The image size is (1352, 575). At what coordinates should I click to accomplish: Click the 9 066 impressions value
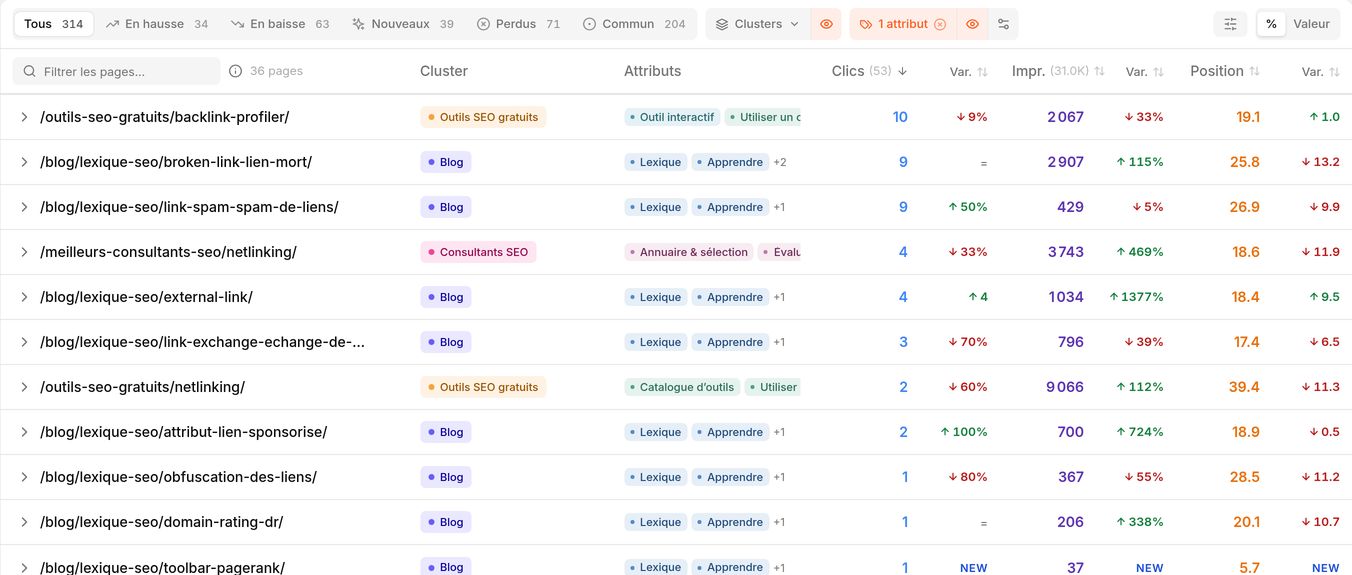tap(1065, 387)
